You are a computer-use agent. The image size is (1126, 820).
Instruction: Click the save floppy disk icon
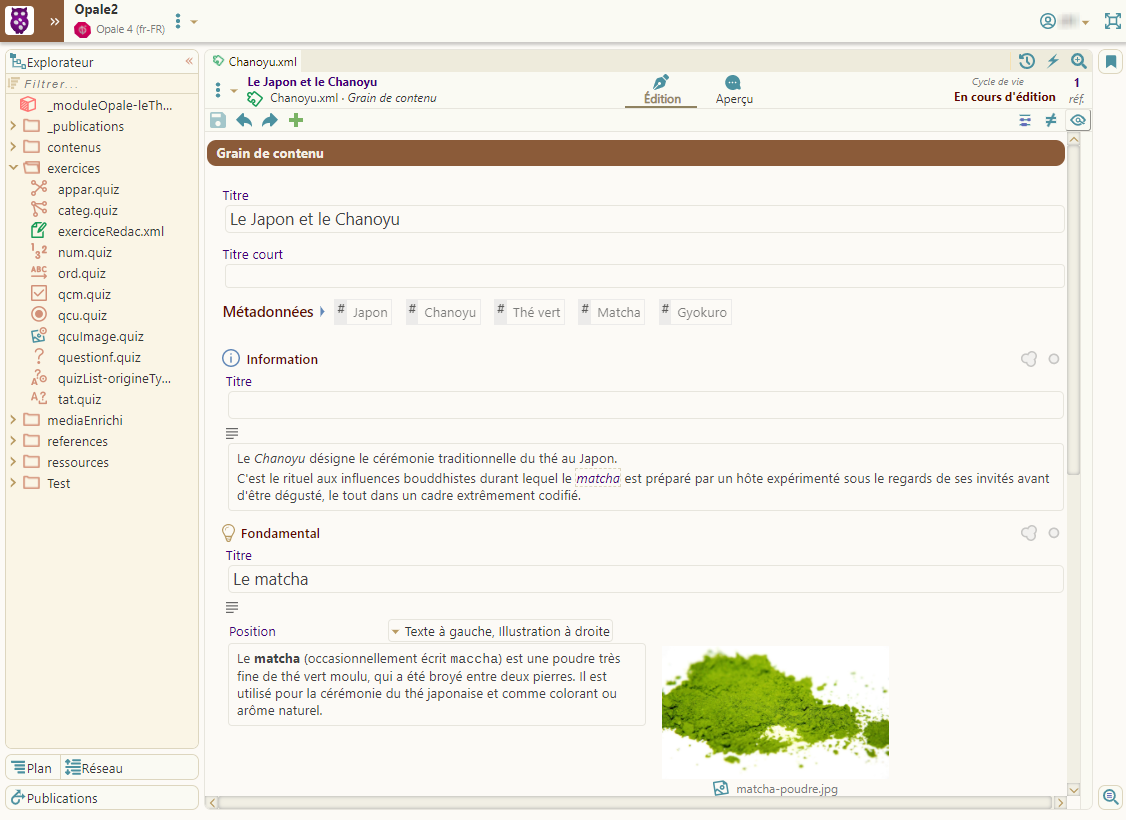218,121
